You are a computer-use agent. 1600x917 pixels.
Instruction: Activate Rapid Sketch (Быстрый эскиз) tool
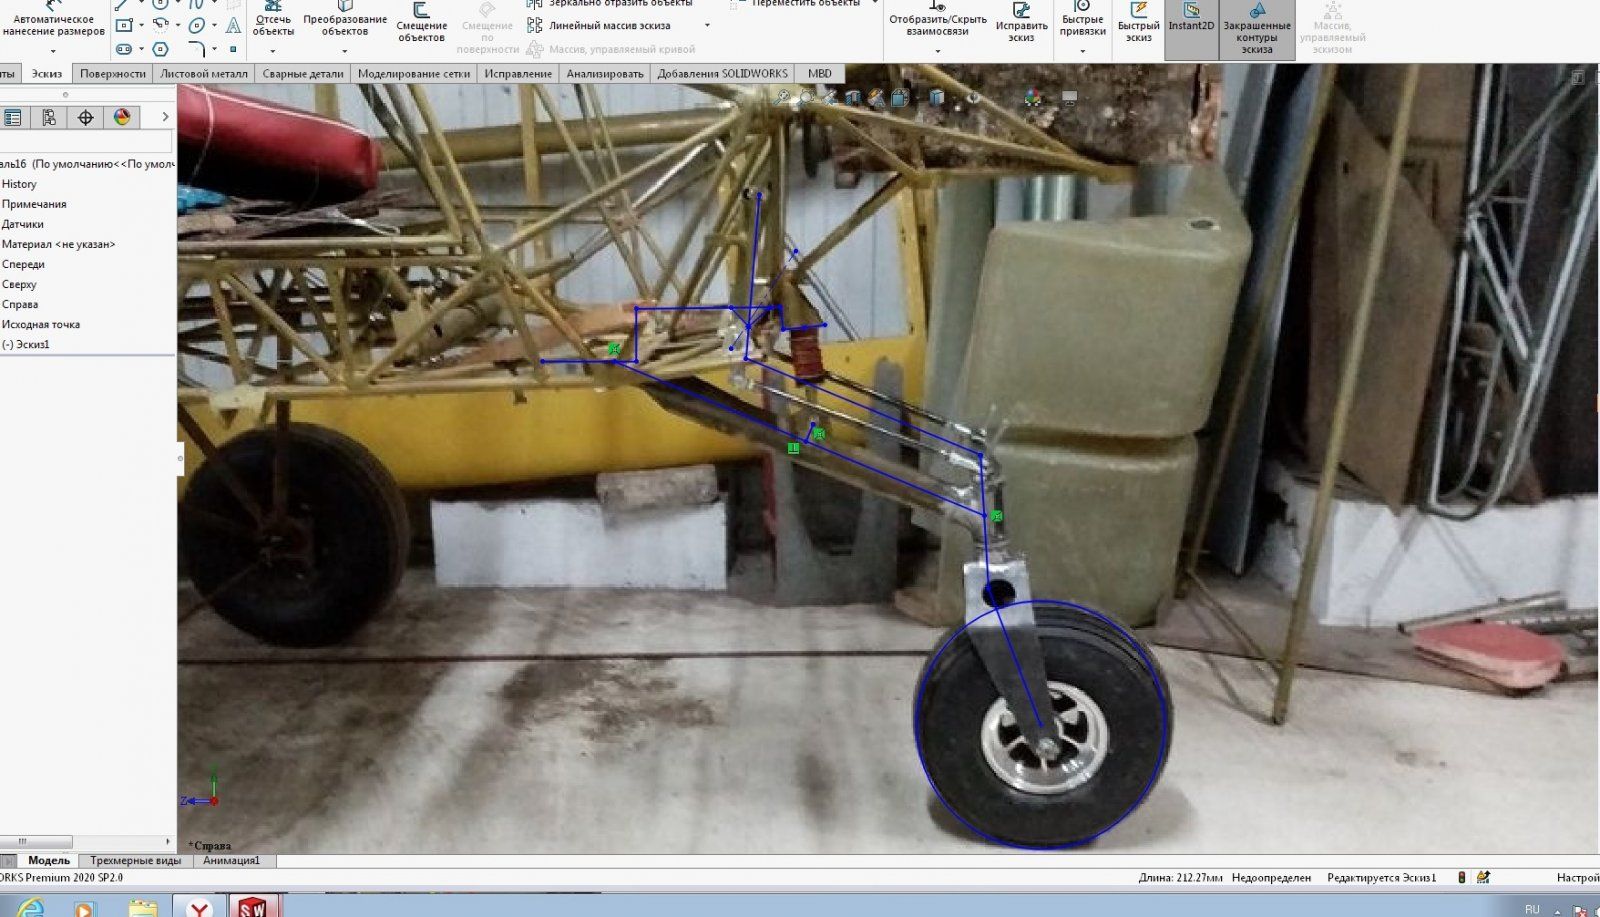tap(1138, 24)
